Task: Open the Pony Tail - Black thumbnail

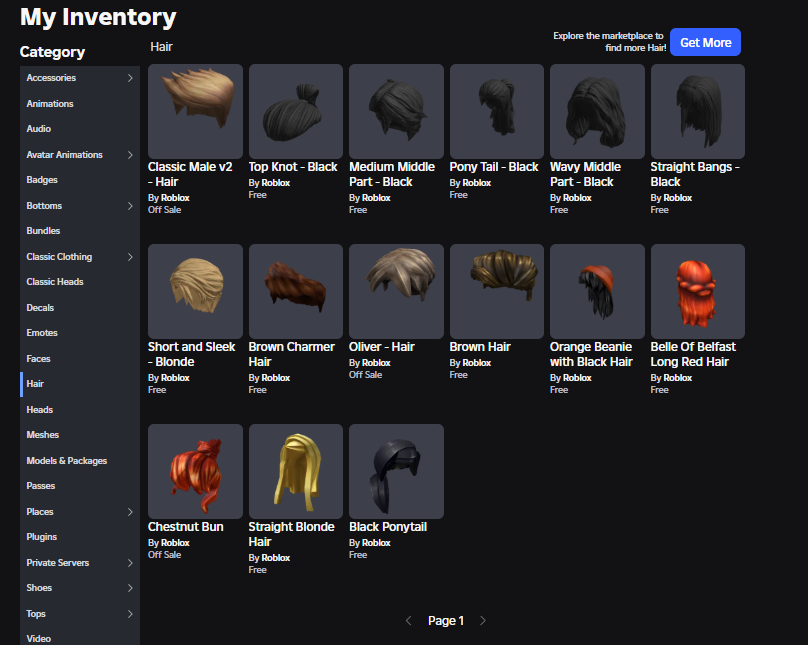Action: 497,111
